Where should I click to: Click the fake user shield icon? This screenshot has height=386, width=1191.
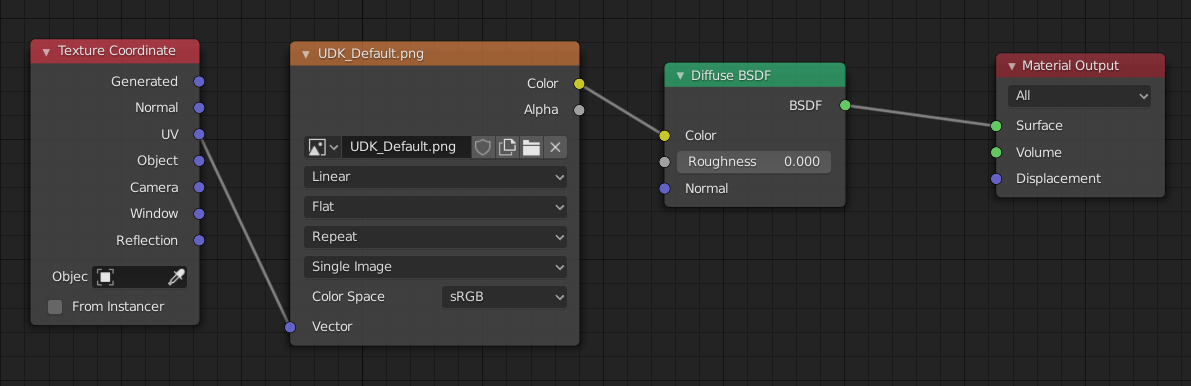(483, 147)
